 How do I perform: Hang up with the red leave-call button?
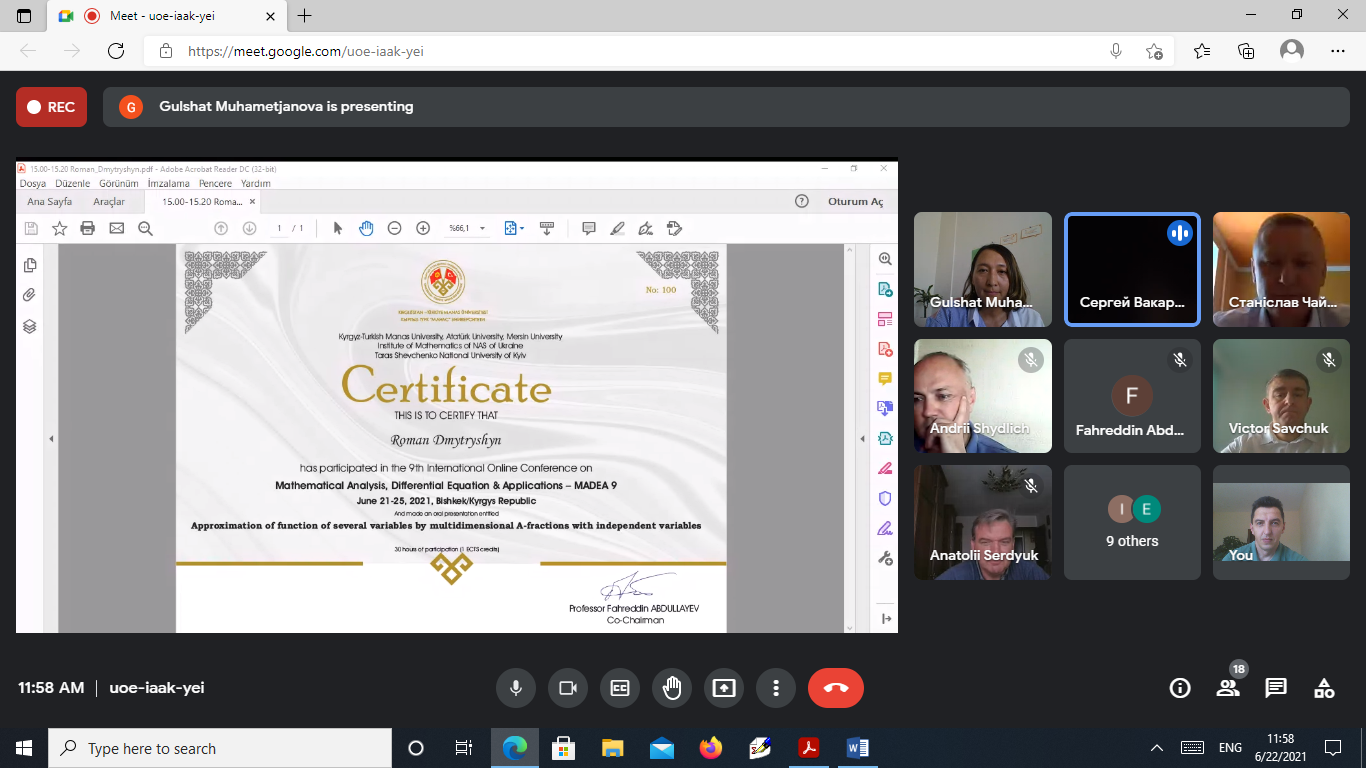[836, 688]
